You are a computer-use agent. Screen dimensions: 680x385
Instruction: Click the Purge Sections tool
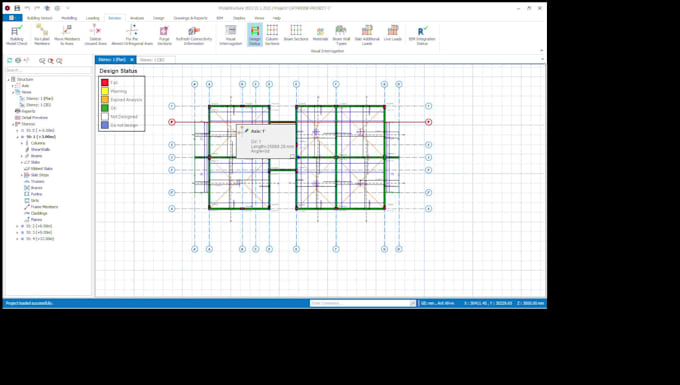click(x=164, y=35)
